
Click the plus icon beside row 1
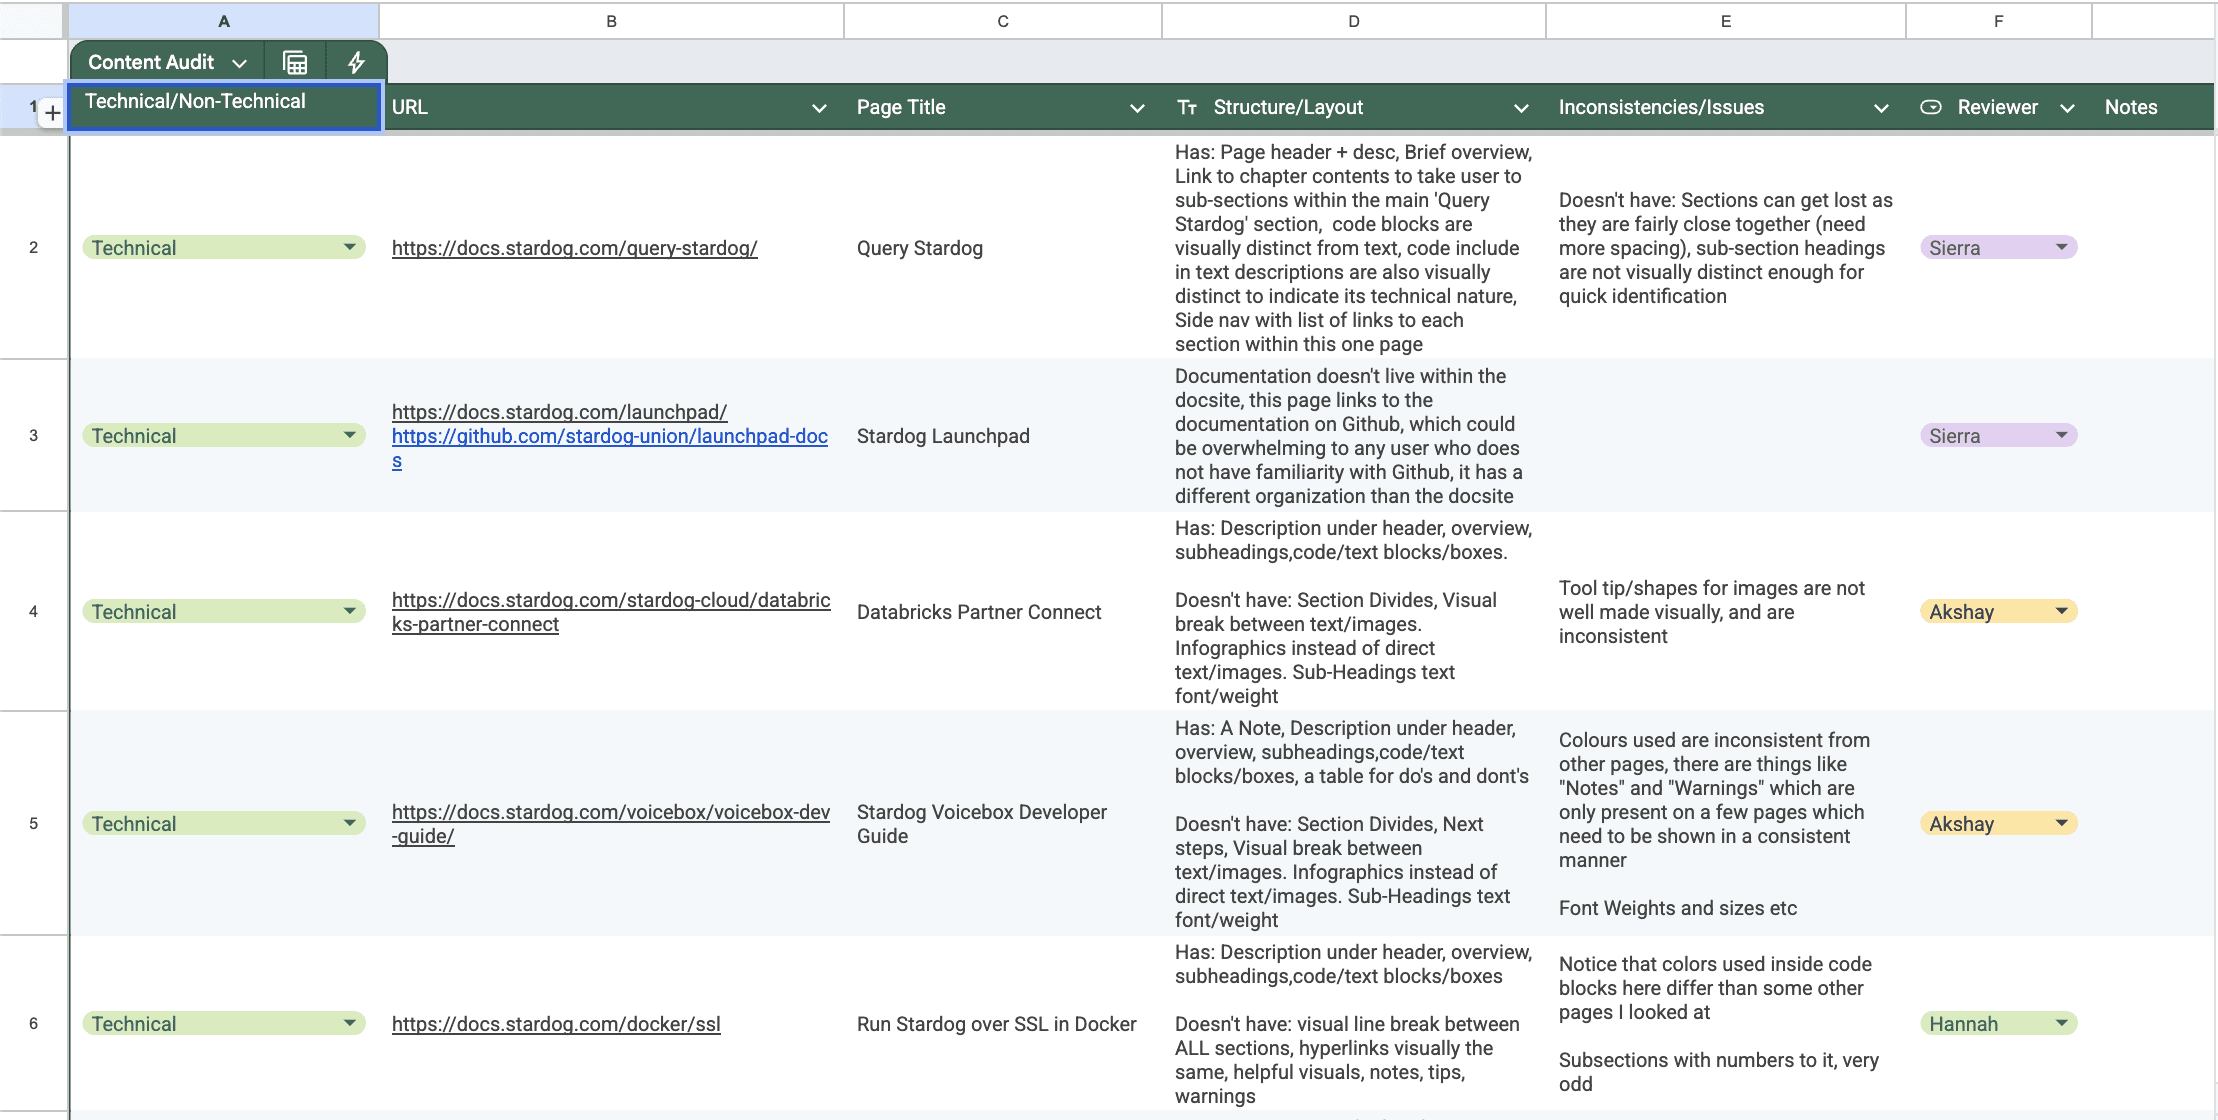(53, 113)
